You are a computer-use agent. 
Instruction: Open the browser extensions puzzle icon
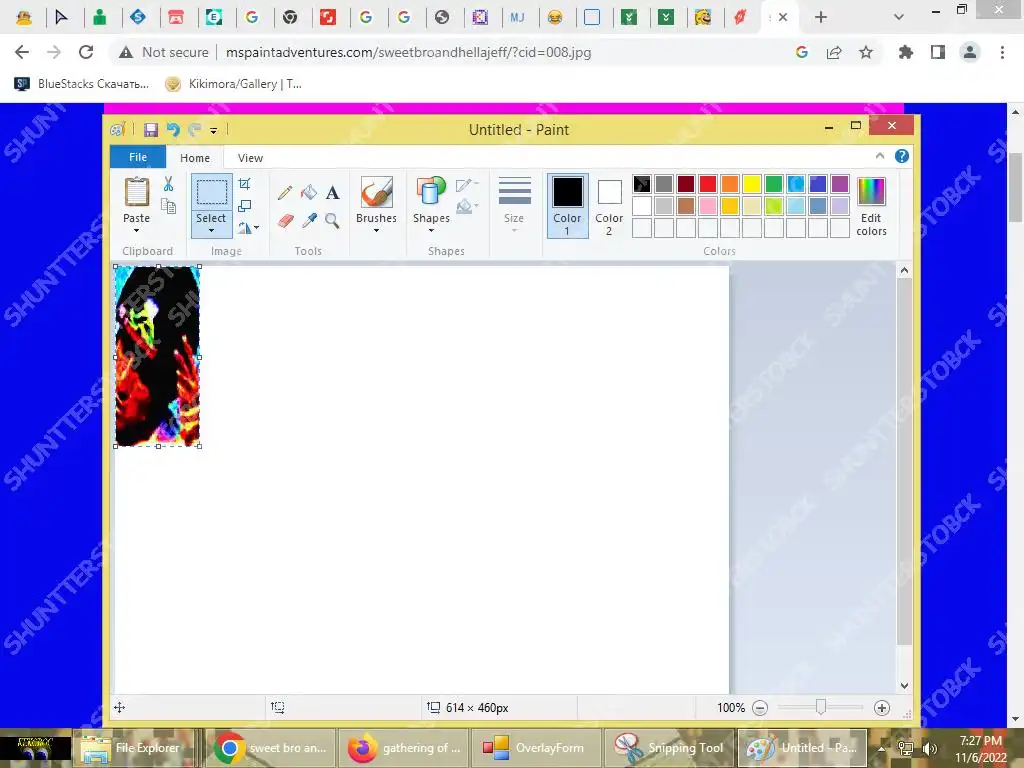pos(905,52)
